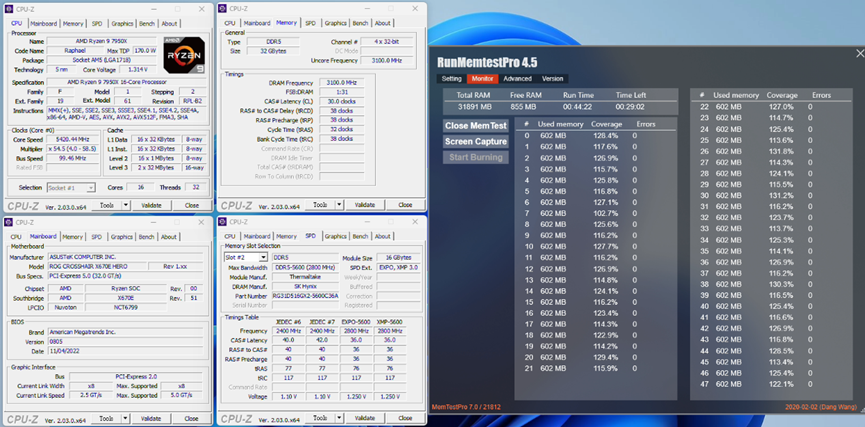The height and width of the screenshot is (427, 865).
Task: Click the Total RAM value 31891 MB
Action: coord(473,107)
